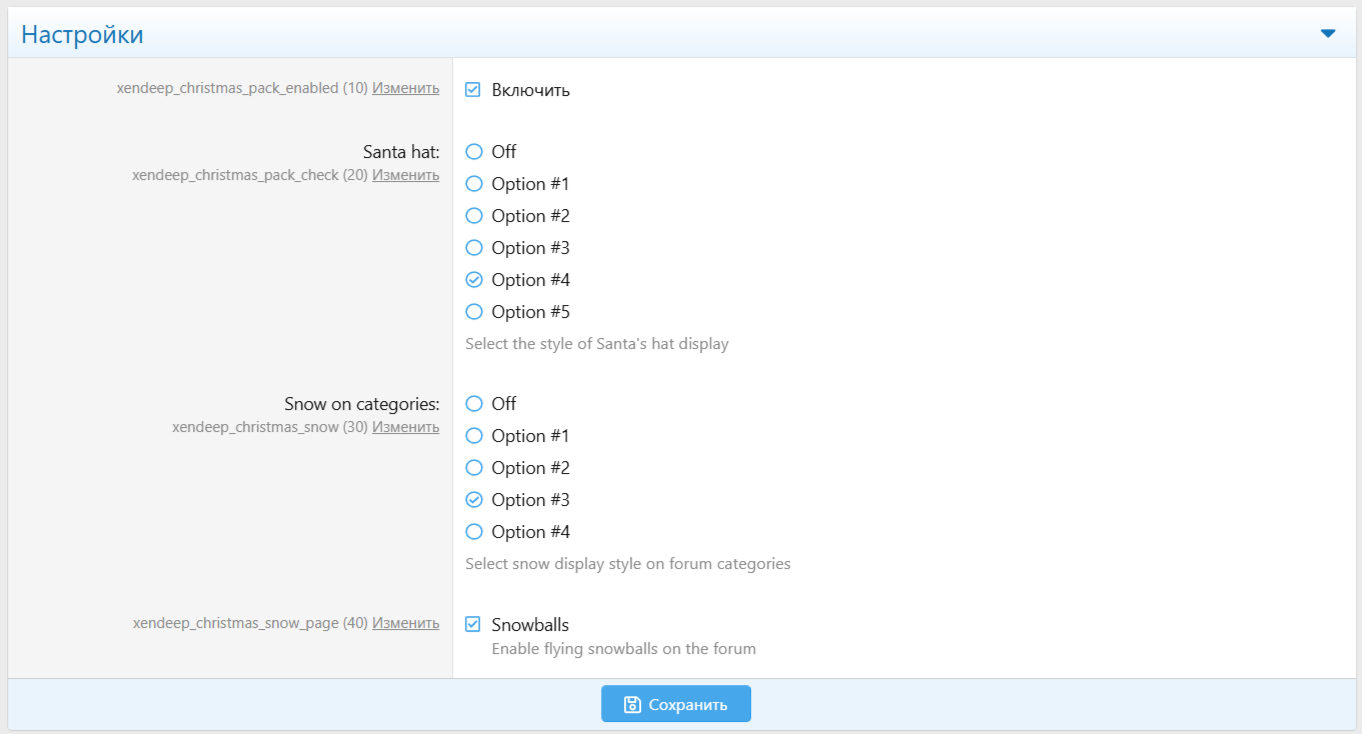
Task: Click Изменить link for christmas_pack_enabled option
Action: pyautogui.click(x=405, y=88)
